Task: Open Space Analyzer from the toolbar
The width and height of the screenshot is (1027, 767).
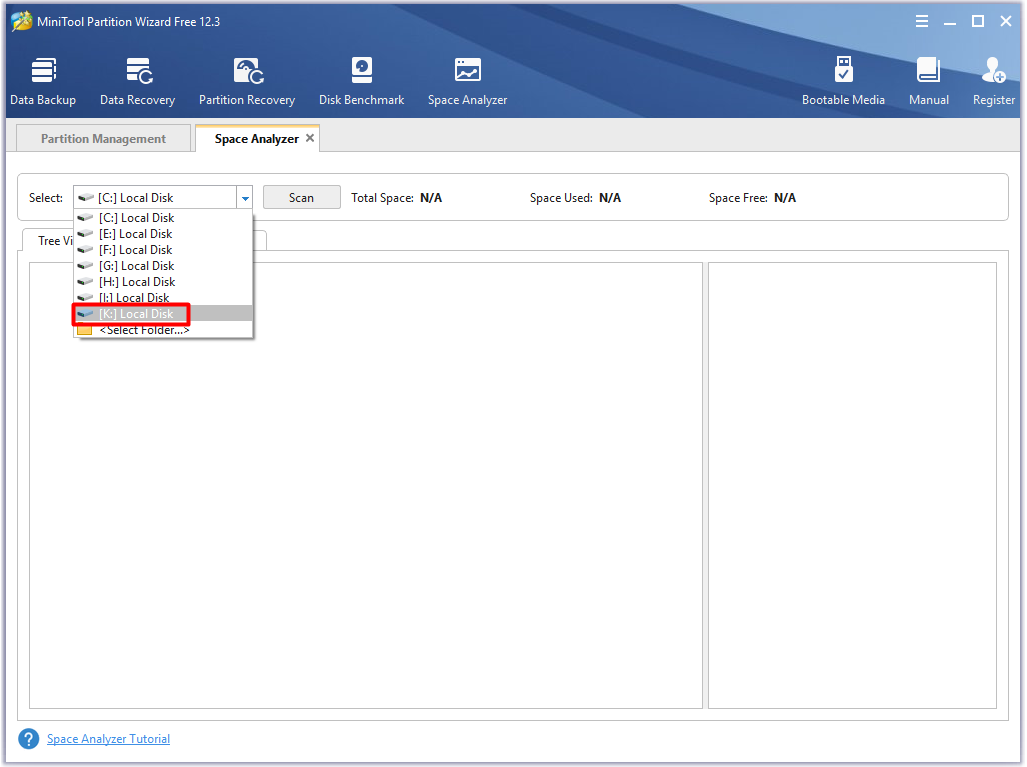Action: tap(468, 82)
